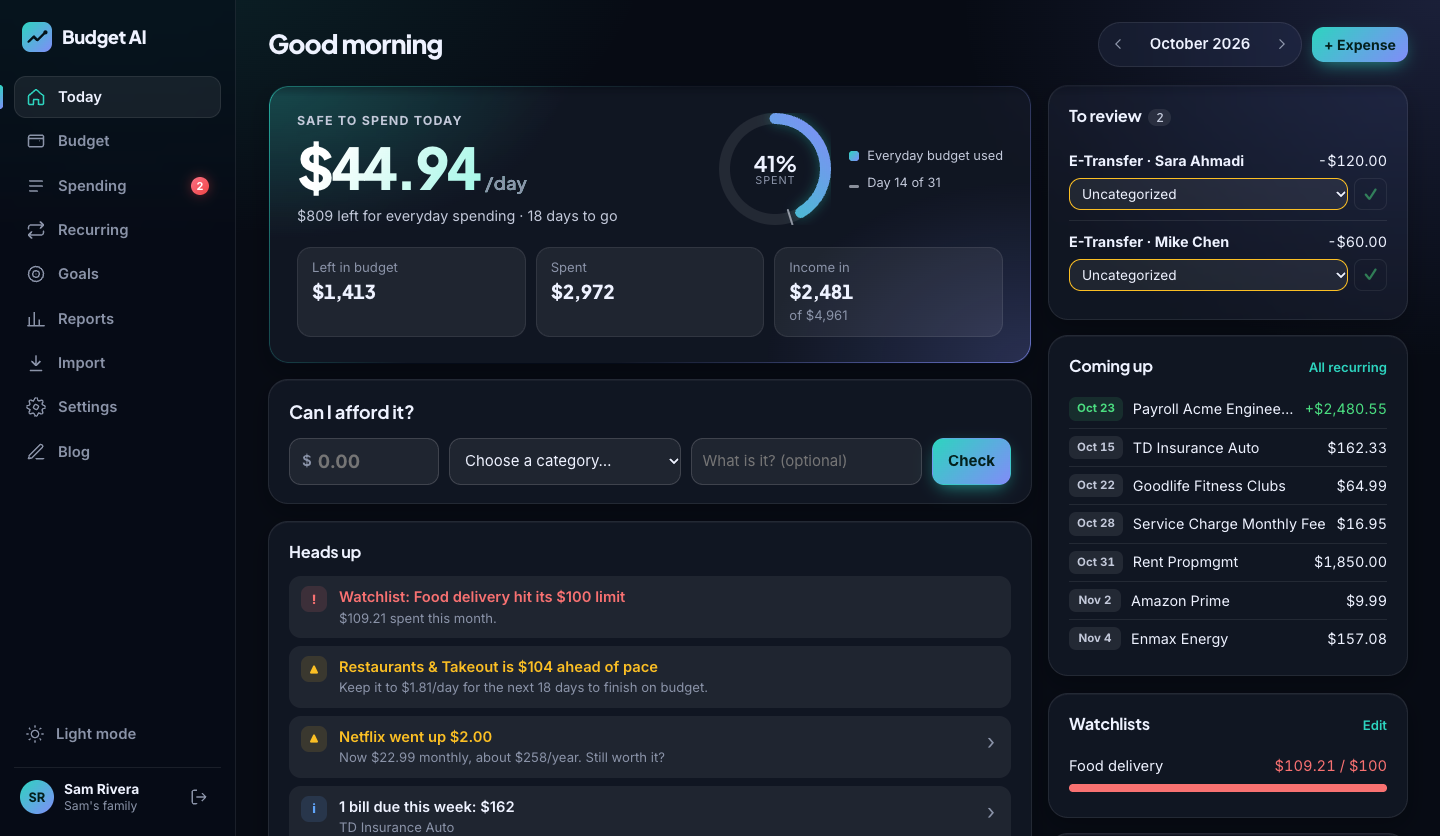Screen dimensions: 1440x836
Task: Confirm category for Sara Ahmadi E-Transfer
Action: click(1371, 194)
